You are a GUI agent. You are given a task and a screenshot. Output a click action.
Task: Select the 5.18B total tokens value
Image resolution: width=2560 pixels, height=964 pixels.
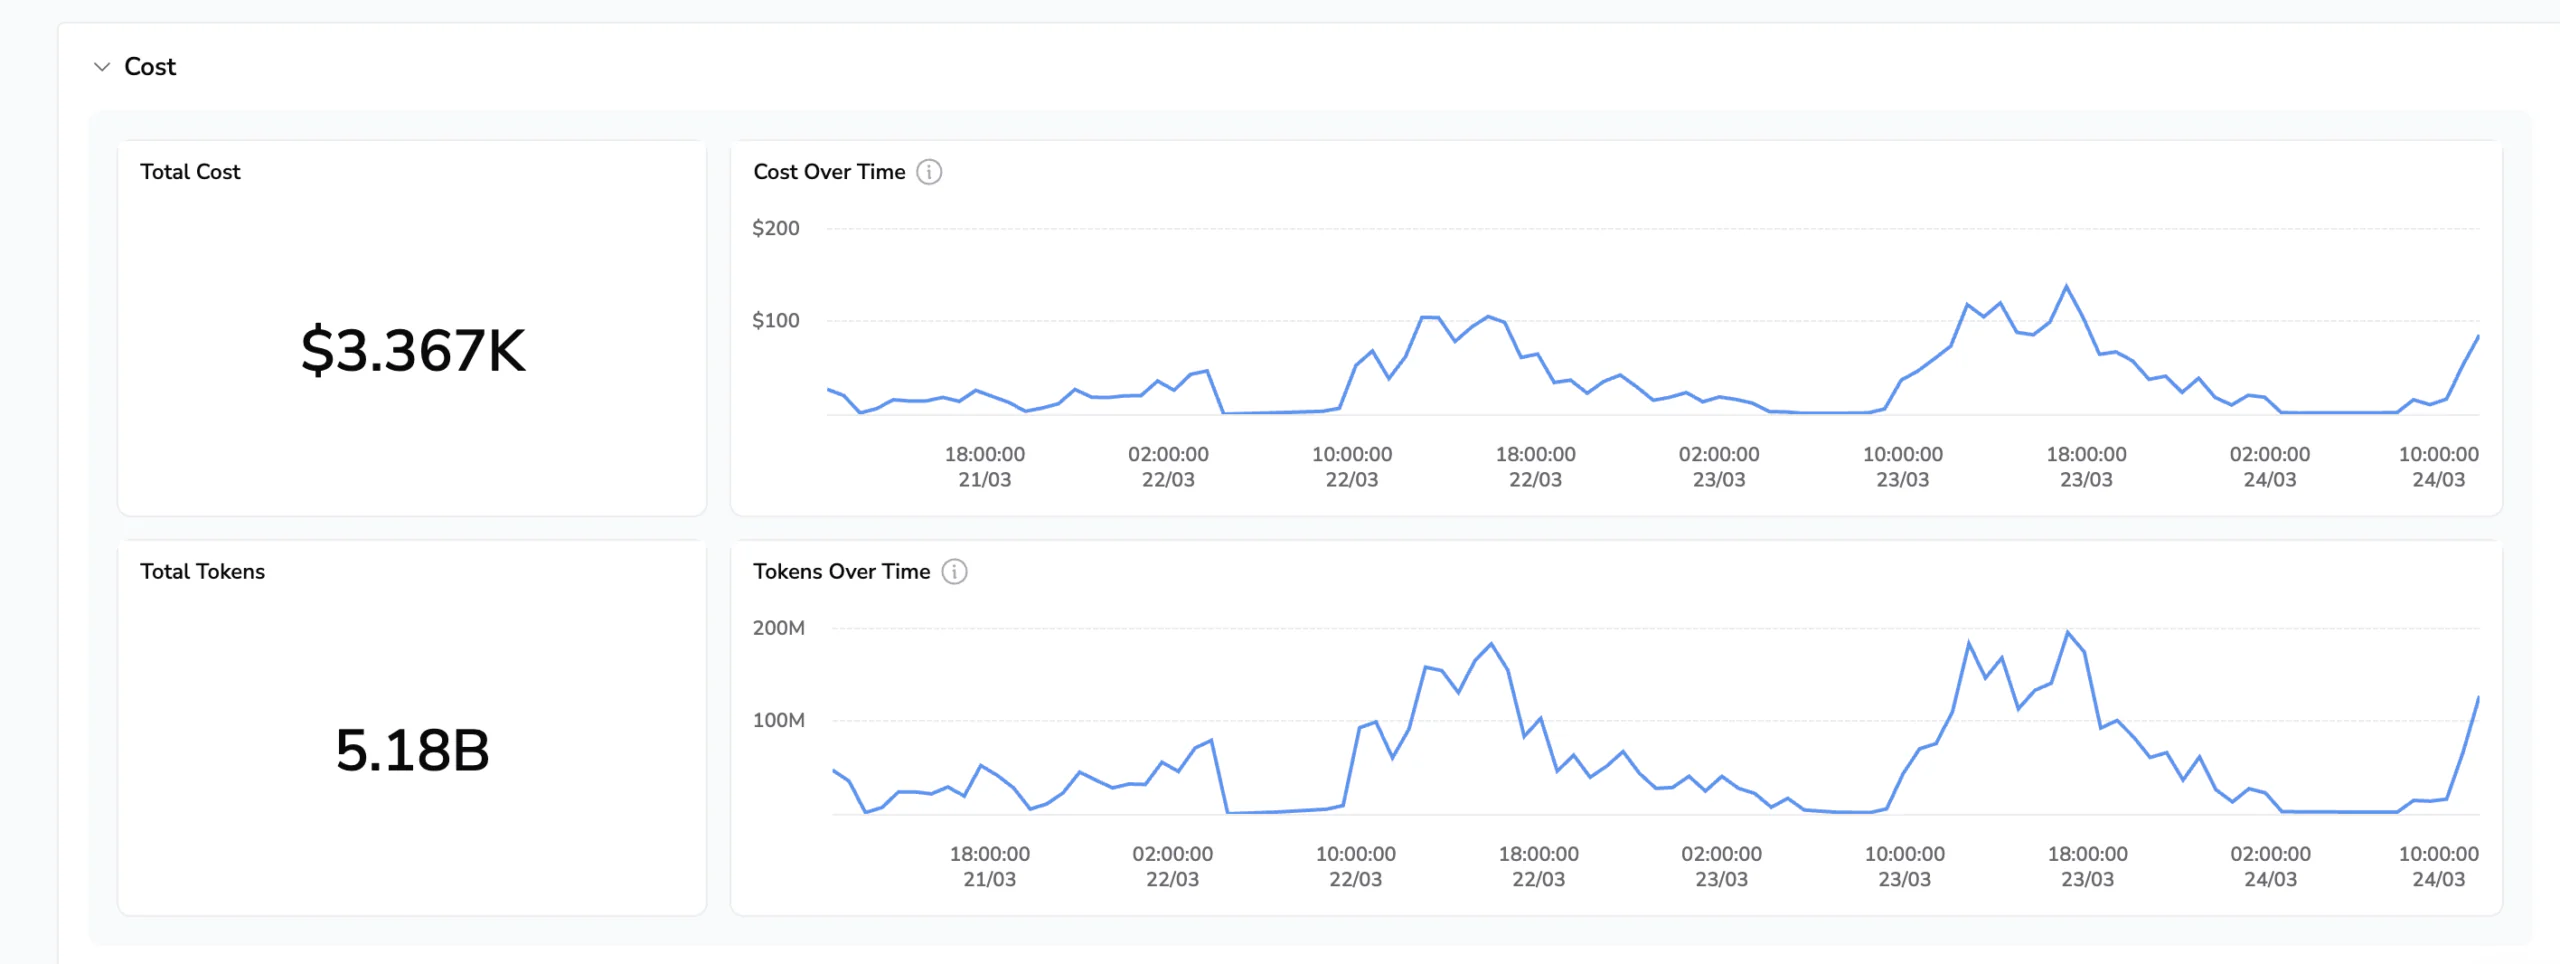tap(412, 750)
